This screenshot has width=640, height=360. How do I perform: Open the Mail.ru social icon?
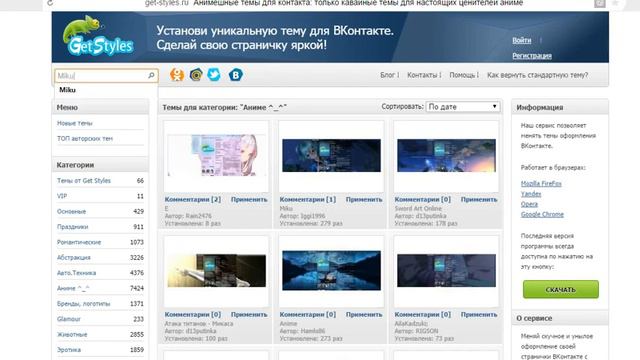coord(196,75)
